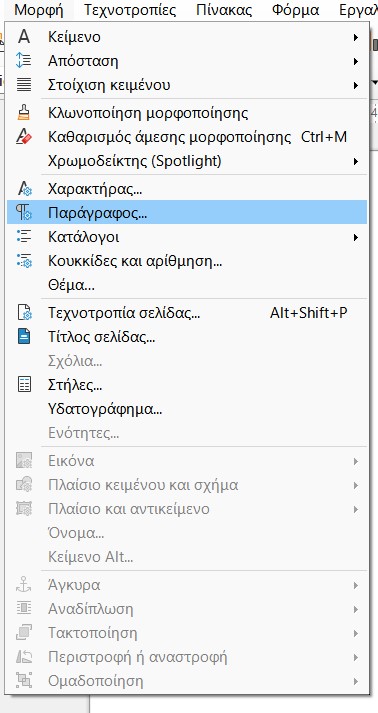This screenshot has width=378, height=713.
Task: Click the Καθαρισμός άμεσης μορφοποίησης eraser icon
Action: click(x=24, y=137)
